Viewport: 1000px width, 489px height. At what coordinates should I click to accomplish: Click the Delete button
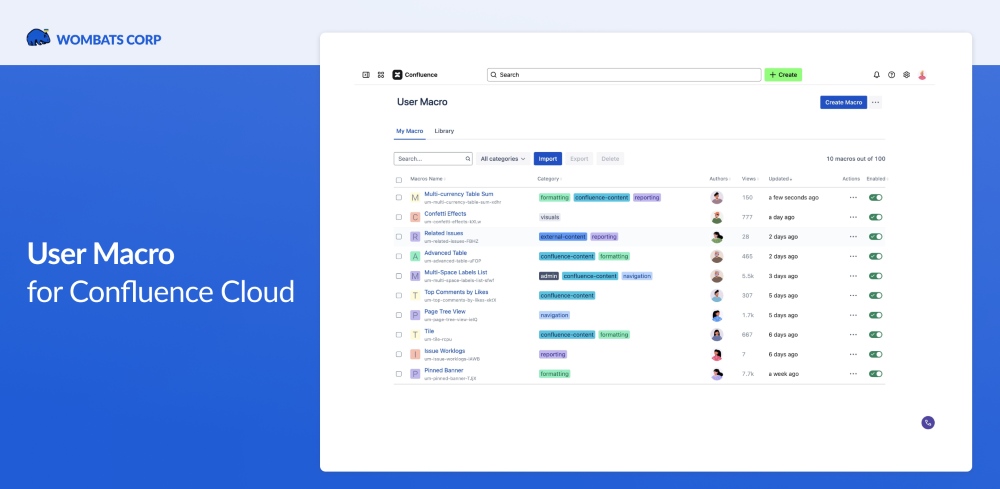(610, 159)
